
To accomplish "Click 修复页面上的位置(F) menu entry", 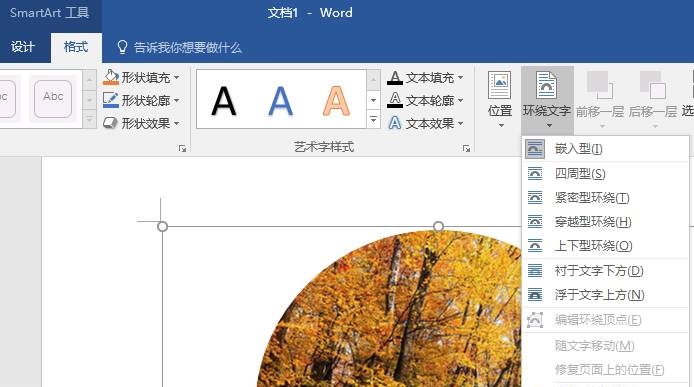I will [605, 369].
